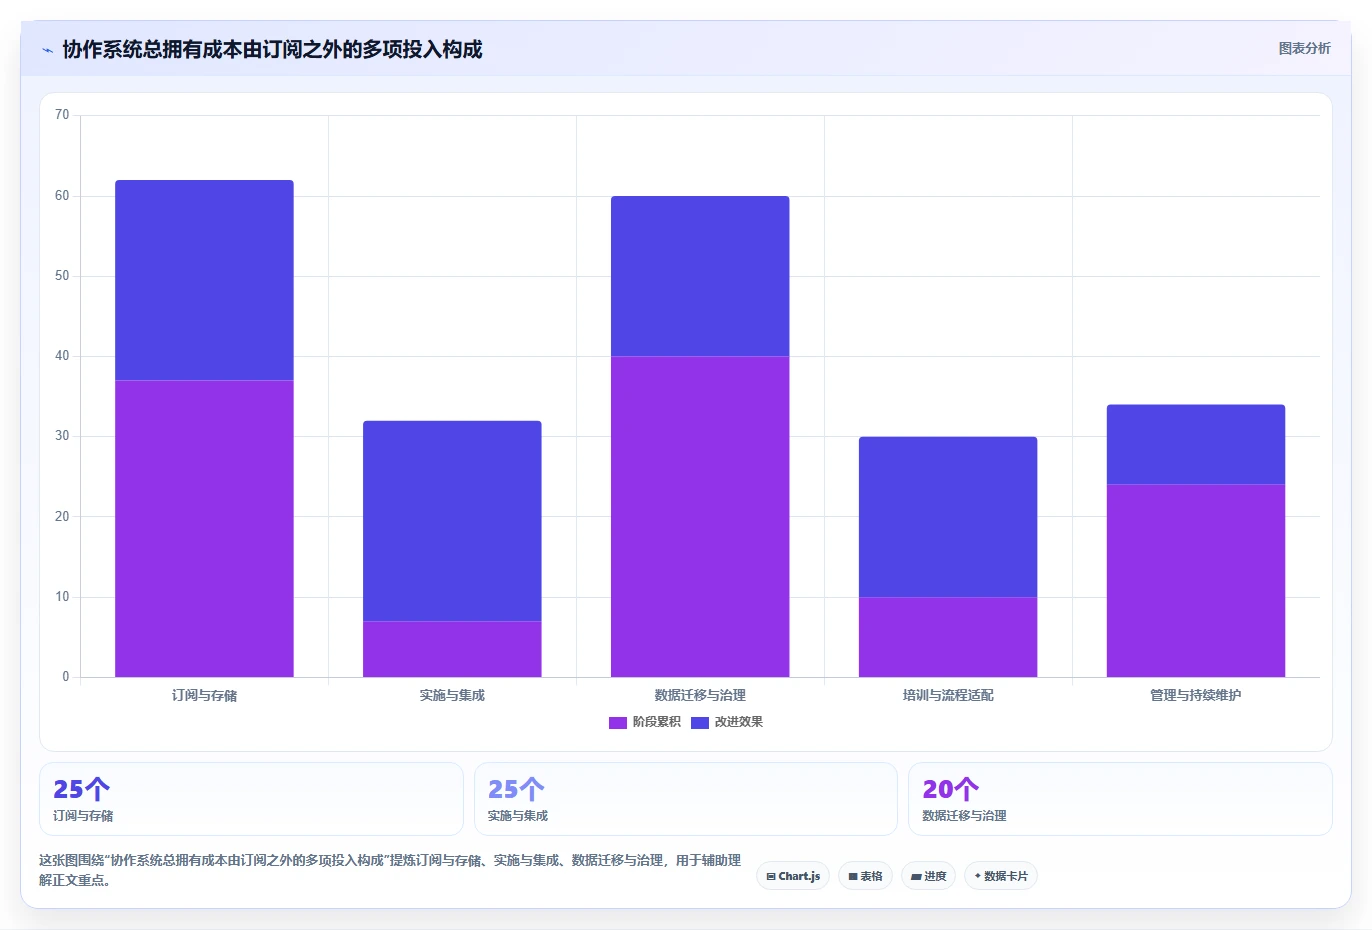Click the y-axis value 70

click(62, 115)
